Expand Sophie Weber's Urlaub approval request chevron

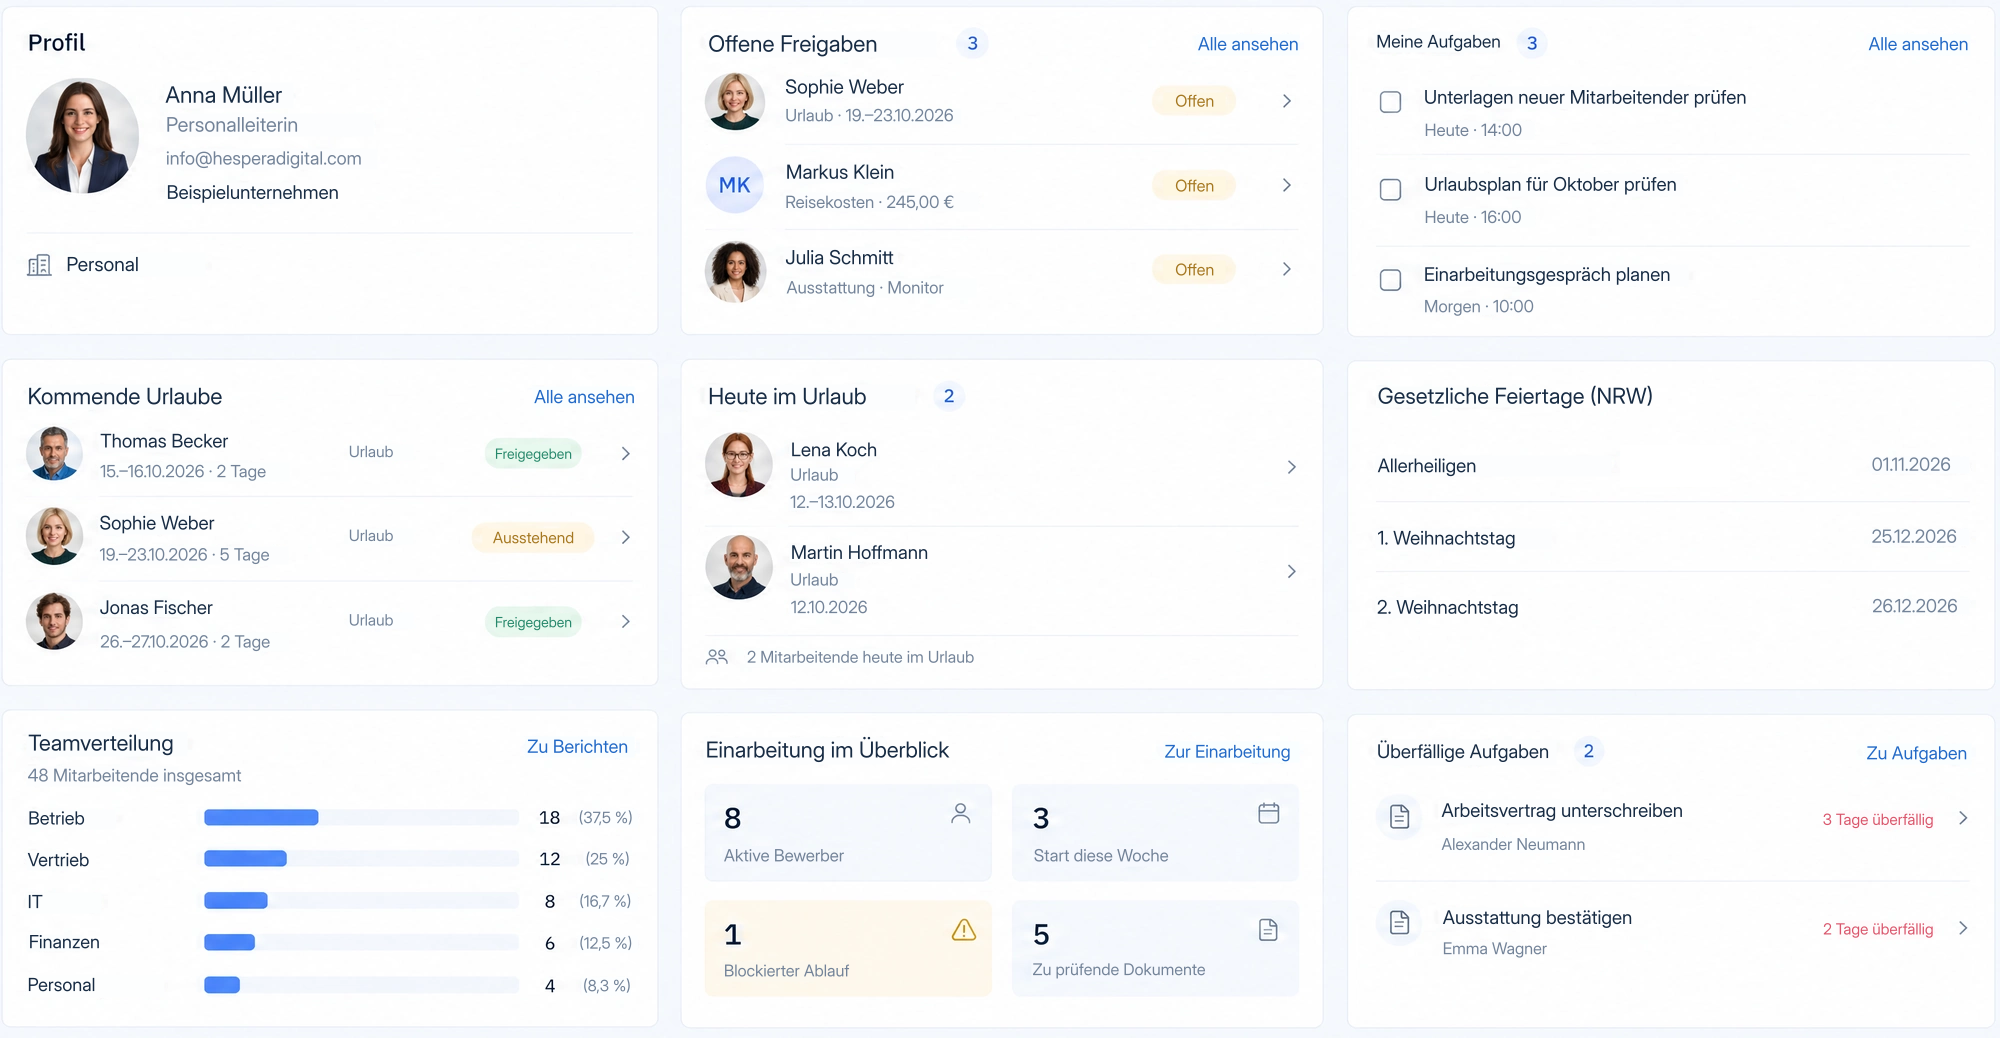tap(1287, 101)
